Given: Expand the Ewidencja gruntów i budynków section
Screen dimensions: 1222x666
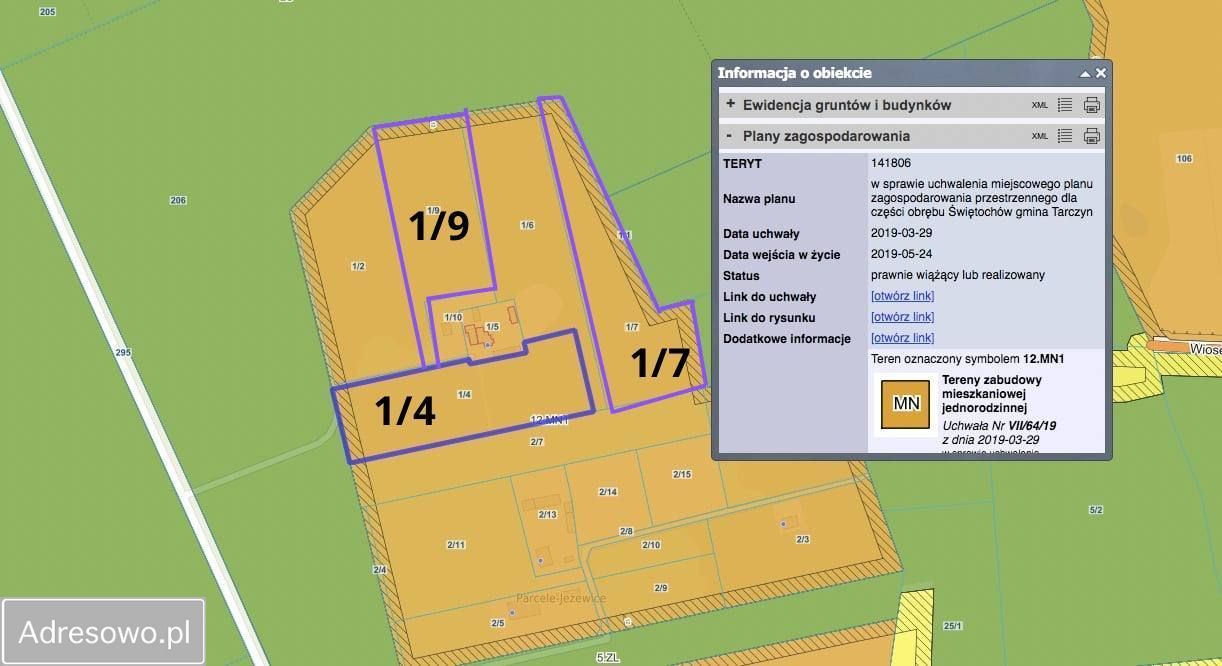Looking at the screenshot, I should [731, 104].
